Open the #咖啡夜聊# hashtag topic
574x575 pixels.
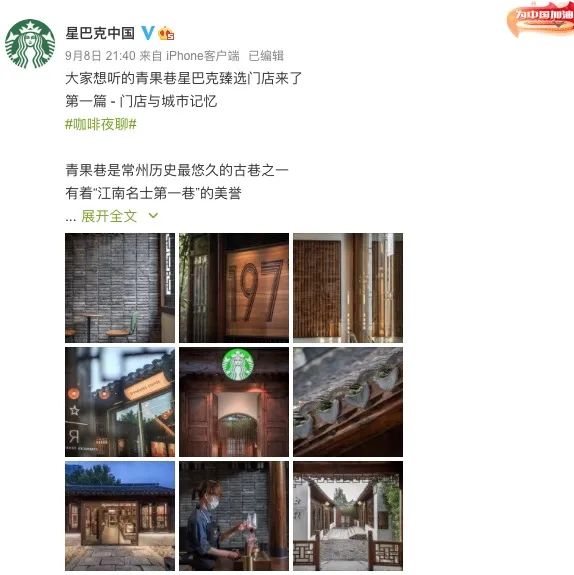tap(101, 124)
